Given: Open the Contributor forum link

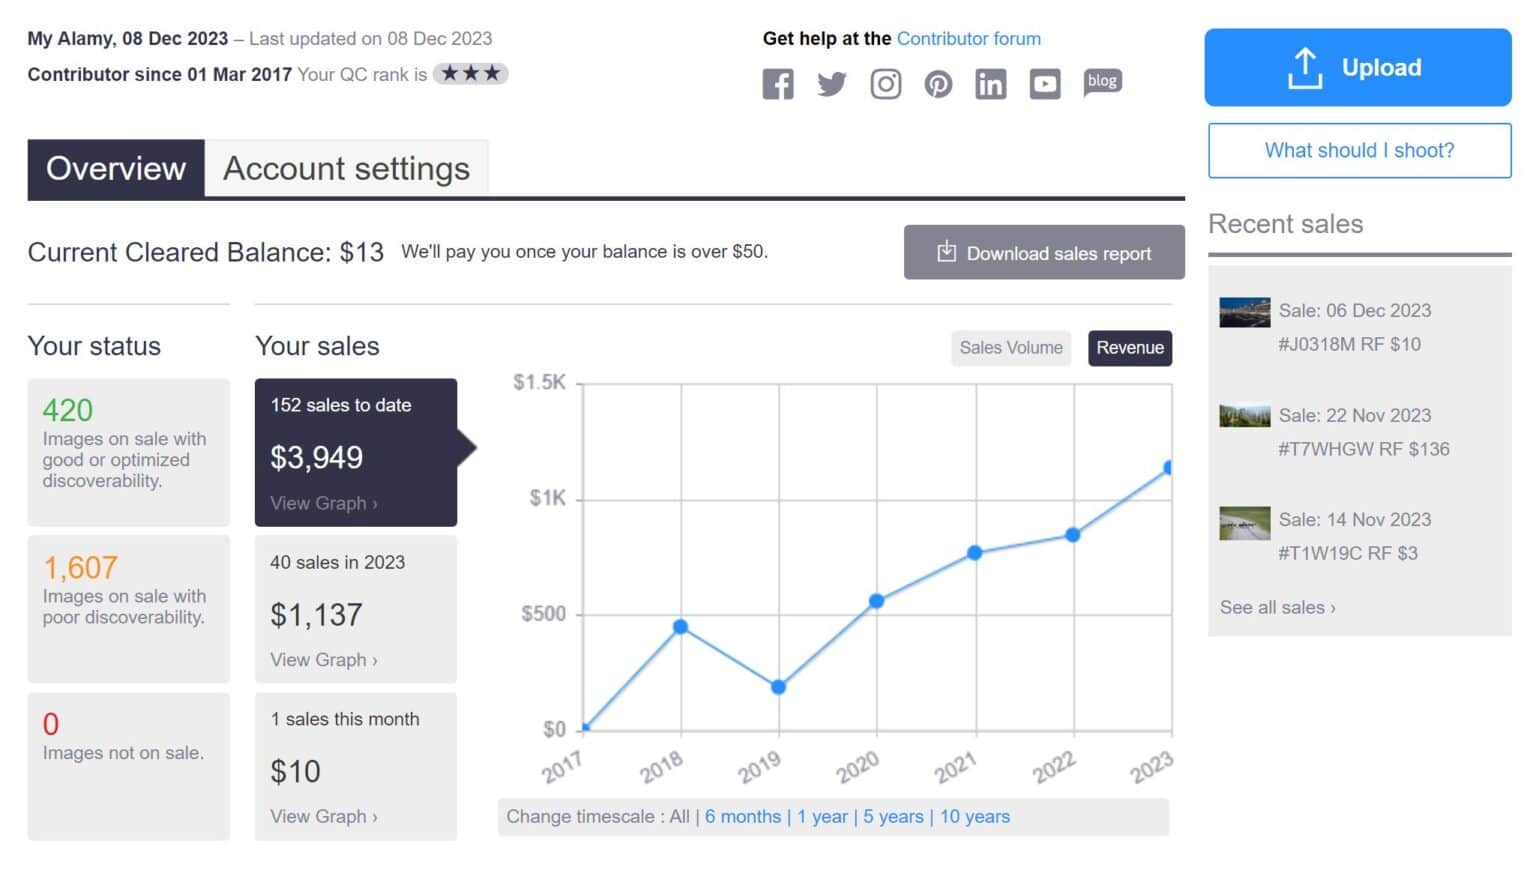Looking at the screenshot, I should click(968, 38).
